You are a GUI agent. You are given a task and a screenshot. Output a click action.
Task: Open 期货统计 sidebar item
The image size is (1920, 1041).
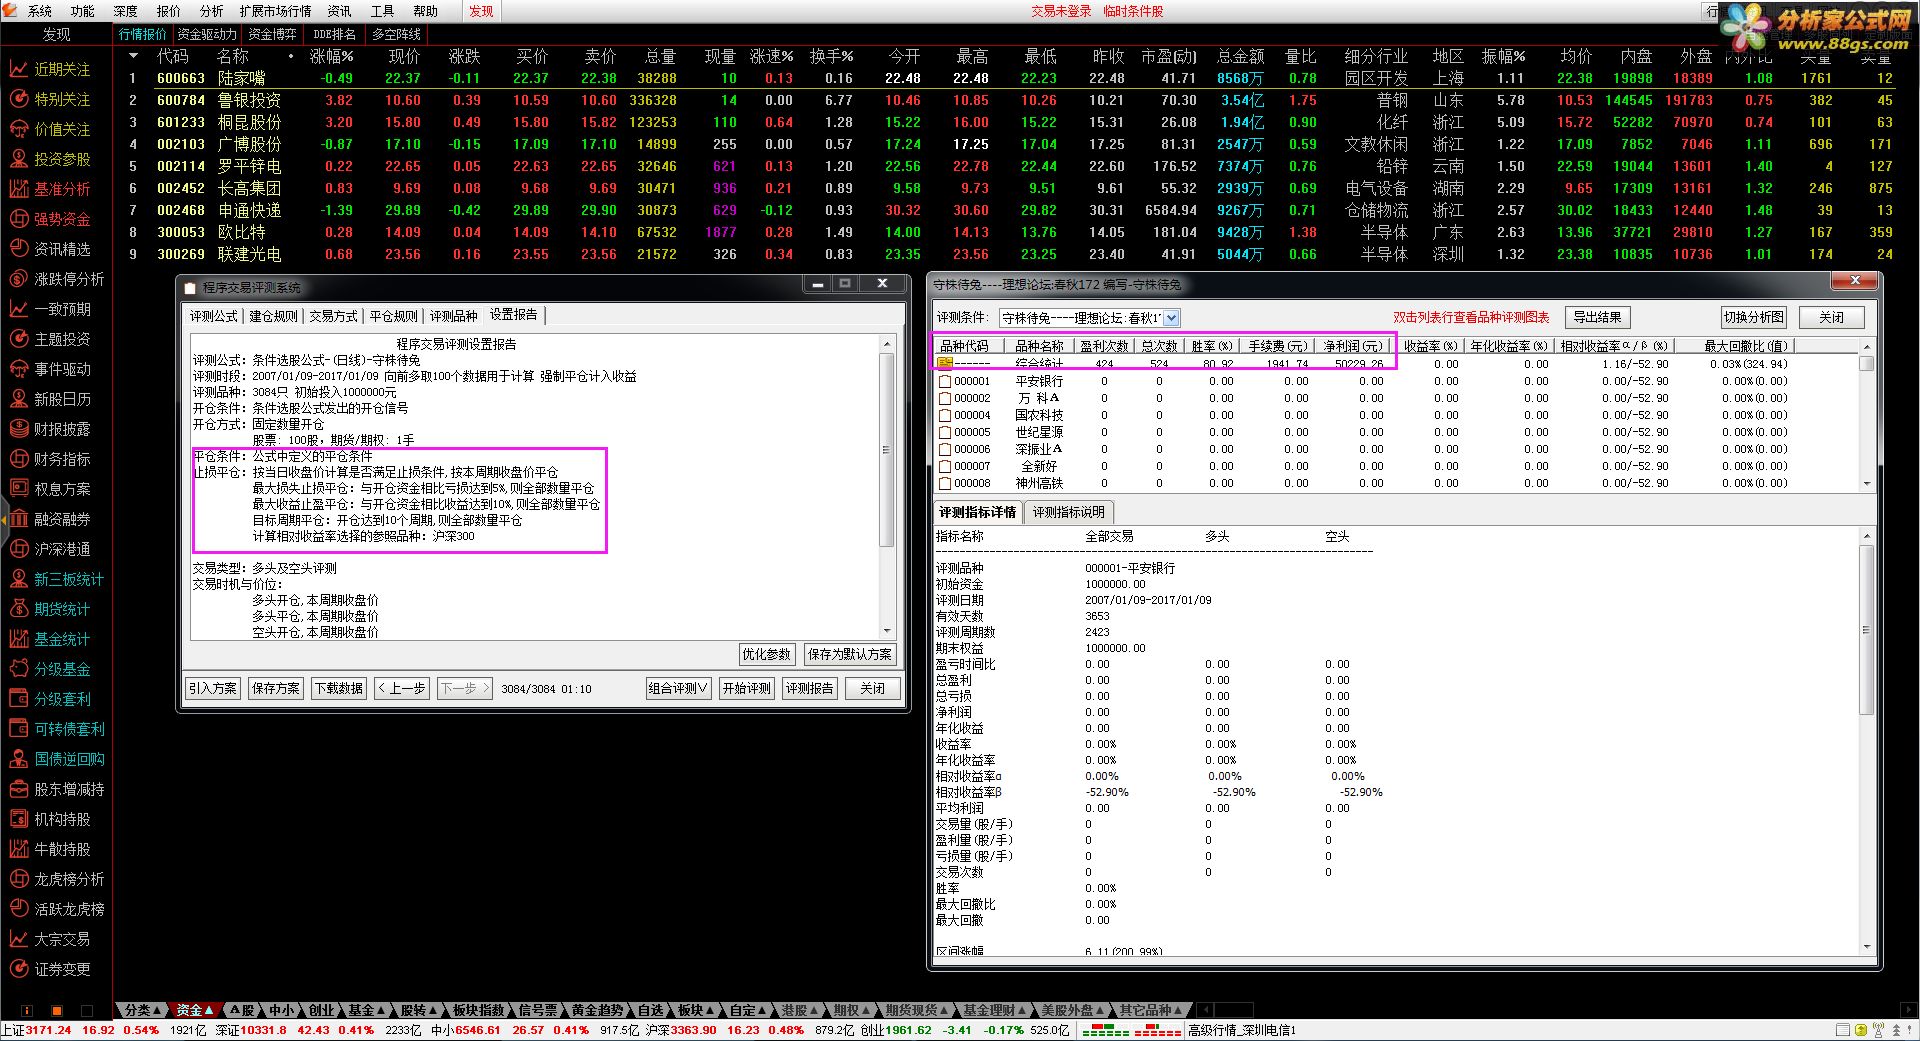click(x=50, y=609)
